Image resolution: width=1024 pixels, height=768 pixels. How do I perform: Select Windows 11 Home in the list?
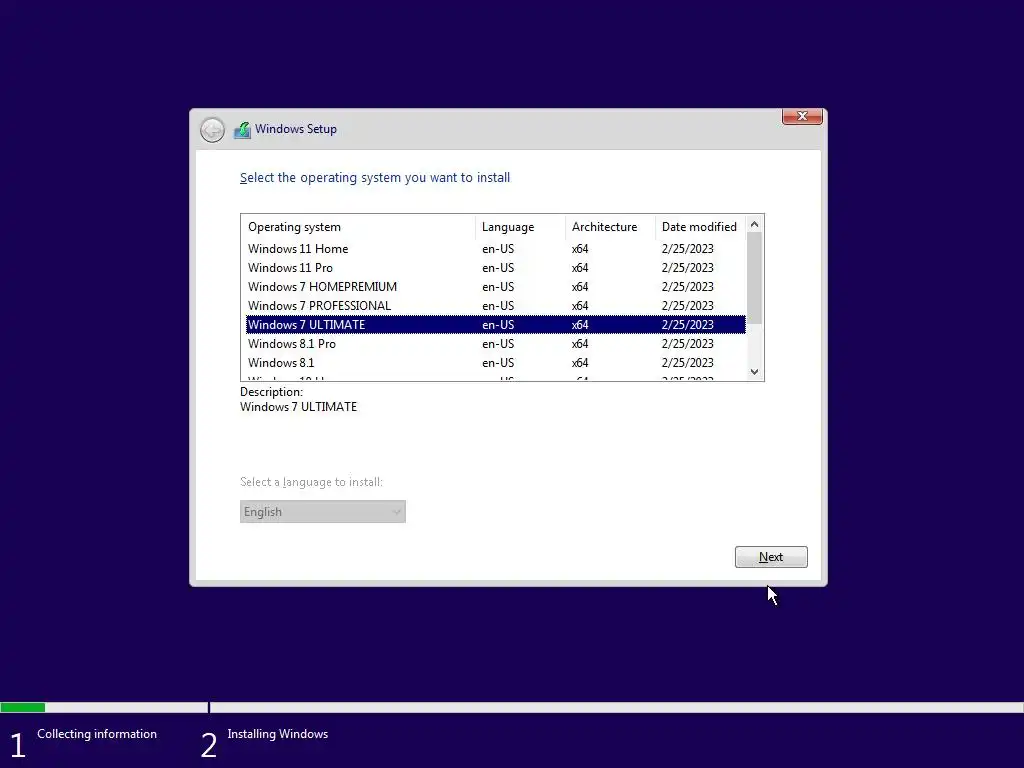496,249
